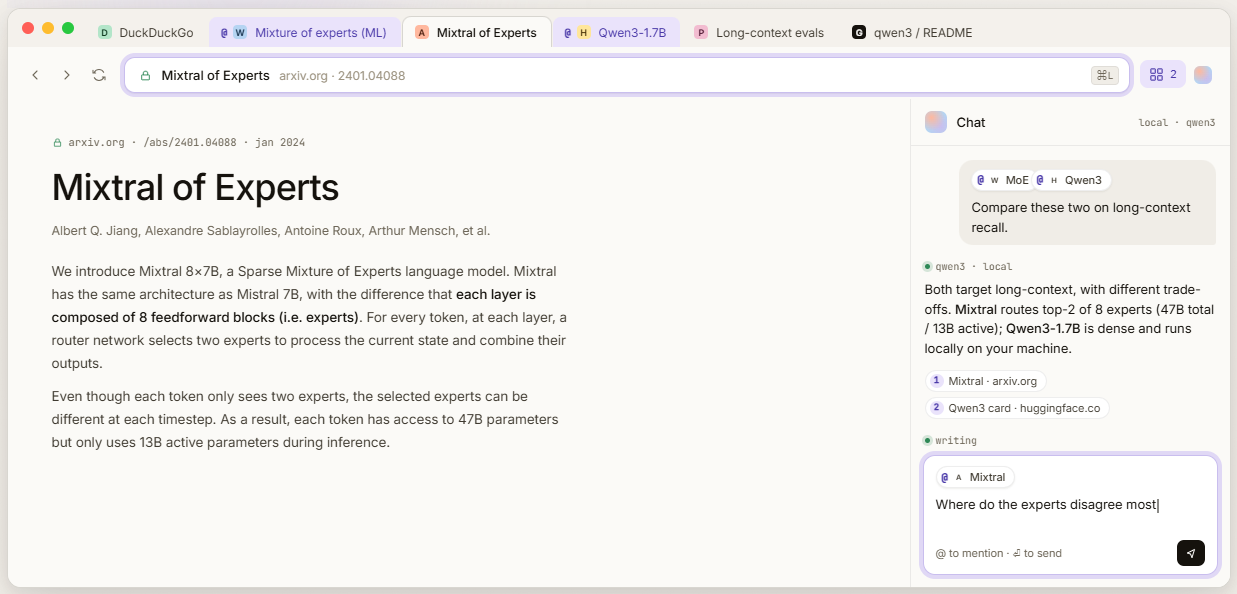Click the local · qwen3 model label

tap(1177, 123)
